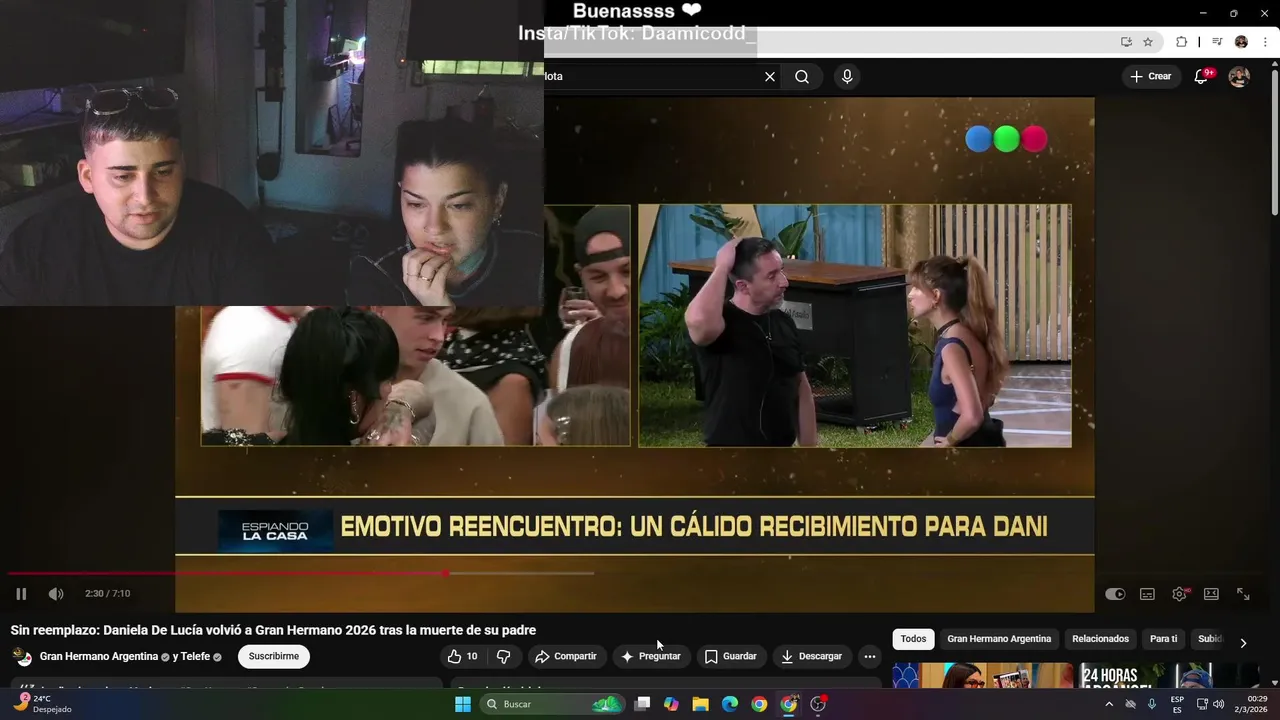Open Task View on the taskbar

pos(643,704)
